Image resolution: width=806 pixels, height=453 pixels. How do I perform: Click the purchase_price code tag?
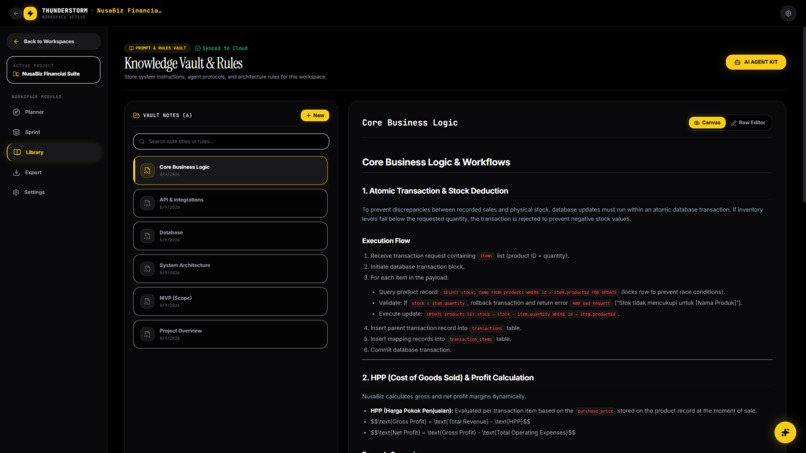595,411
